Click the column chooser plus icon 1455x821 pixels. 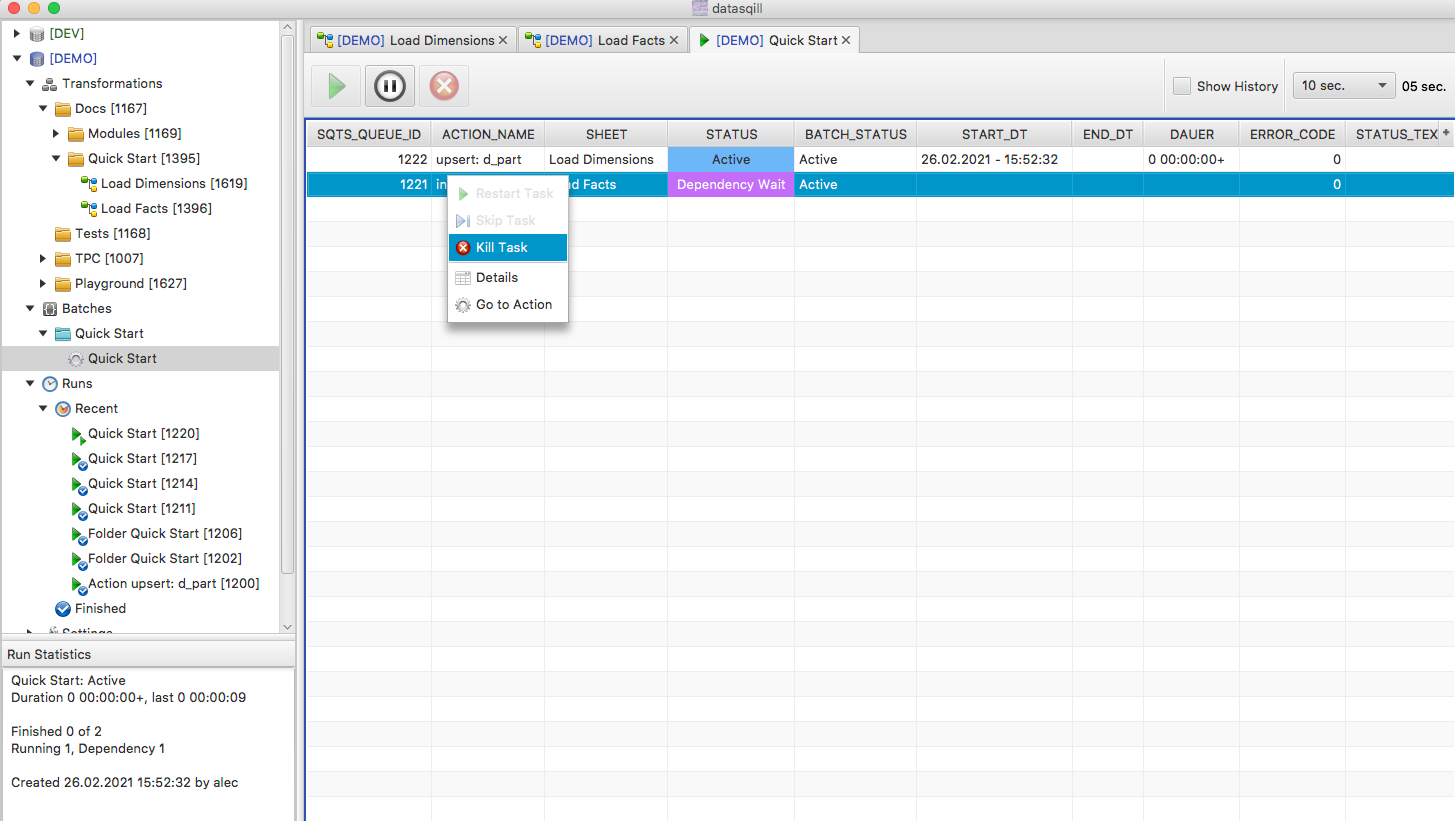click(x=1445, y=133)
